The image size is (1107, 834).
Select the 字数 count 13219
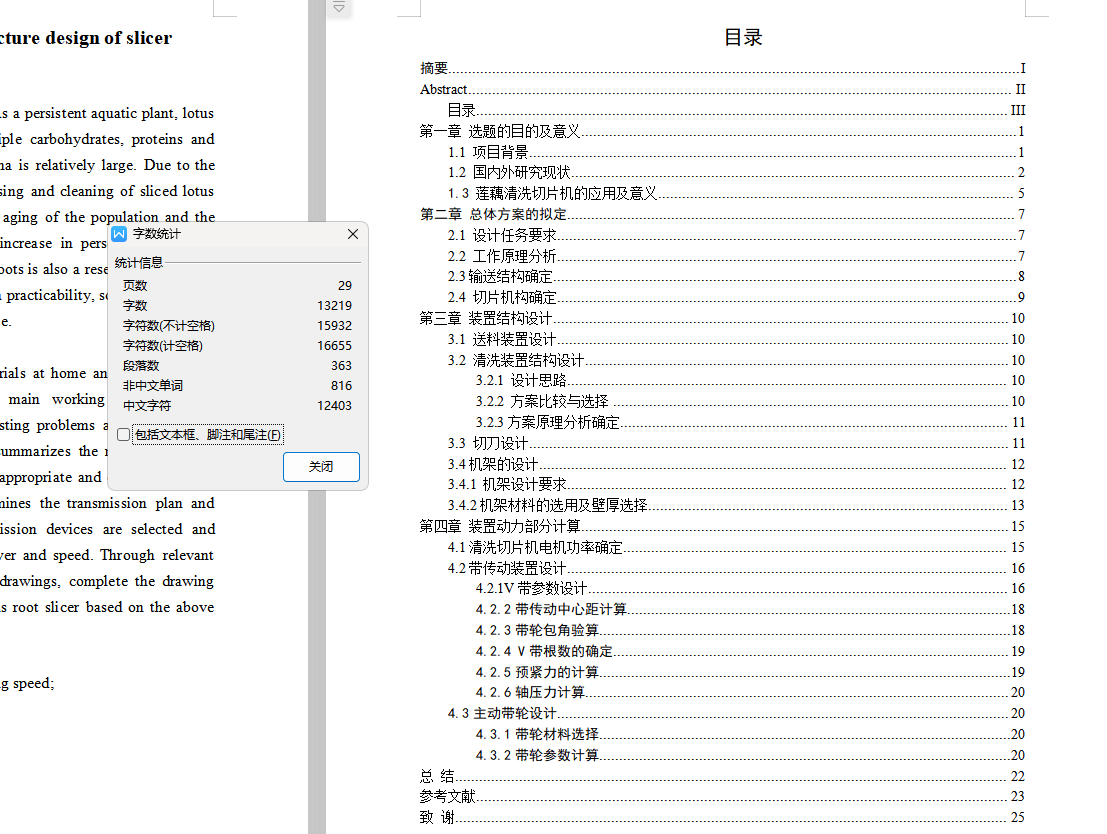[335, 306]
